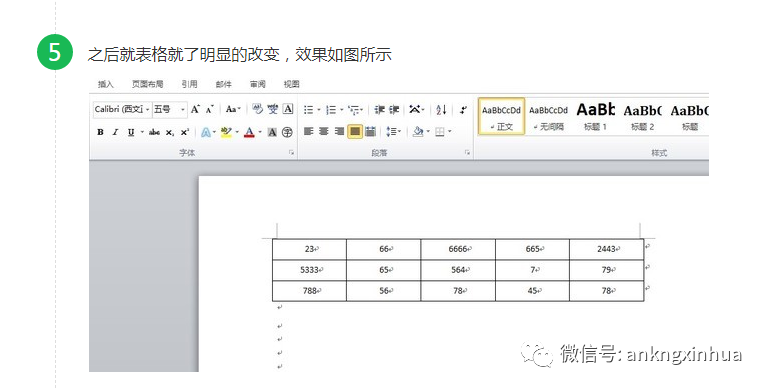Screen dimensions: 767x389
Task: Click the table cell containing 6666
Action: click(458, 249)
